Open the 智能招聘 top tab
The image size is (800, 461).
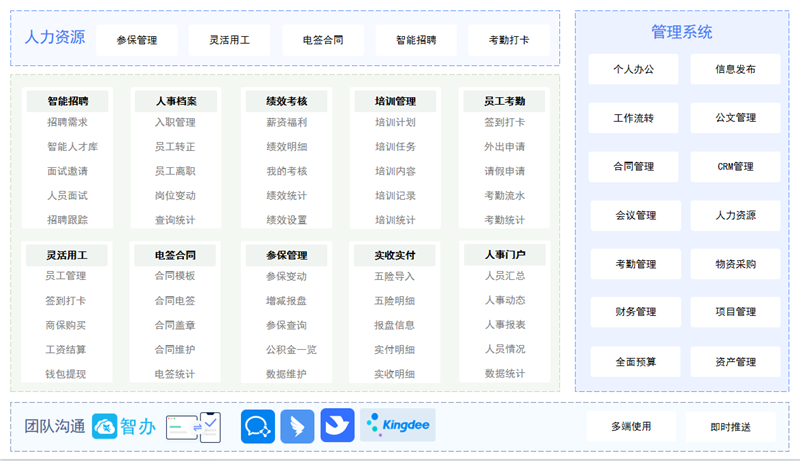tap(416, 41)
